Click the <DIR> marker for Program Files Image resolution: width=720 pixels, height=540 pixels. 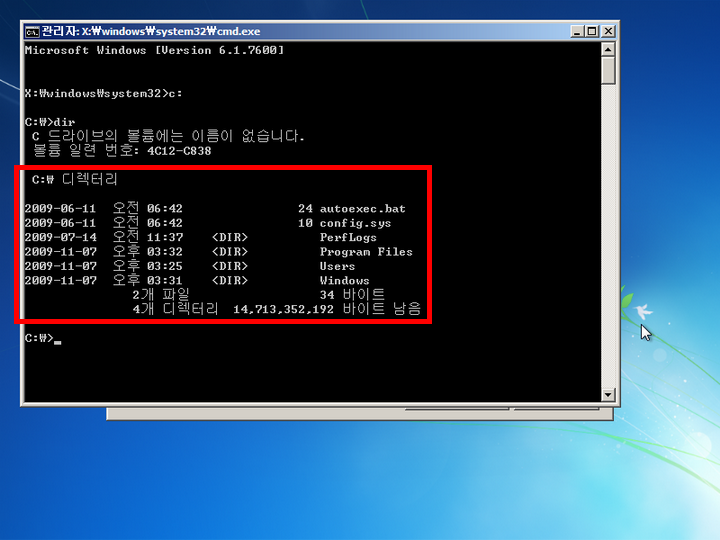point(230,252)
